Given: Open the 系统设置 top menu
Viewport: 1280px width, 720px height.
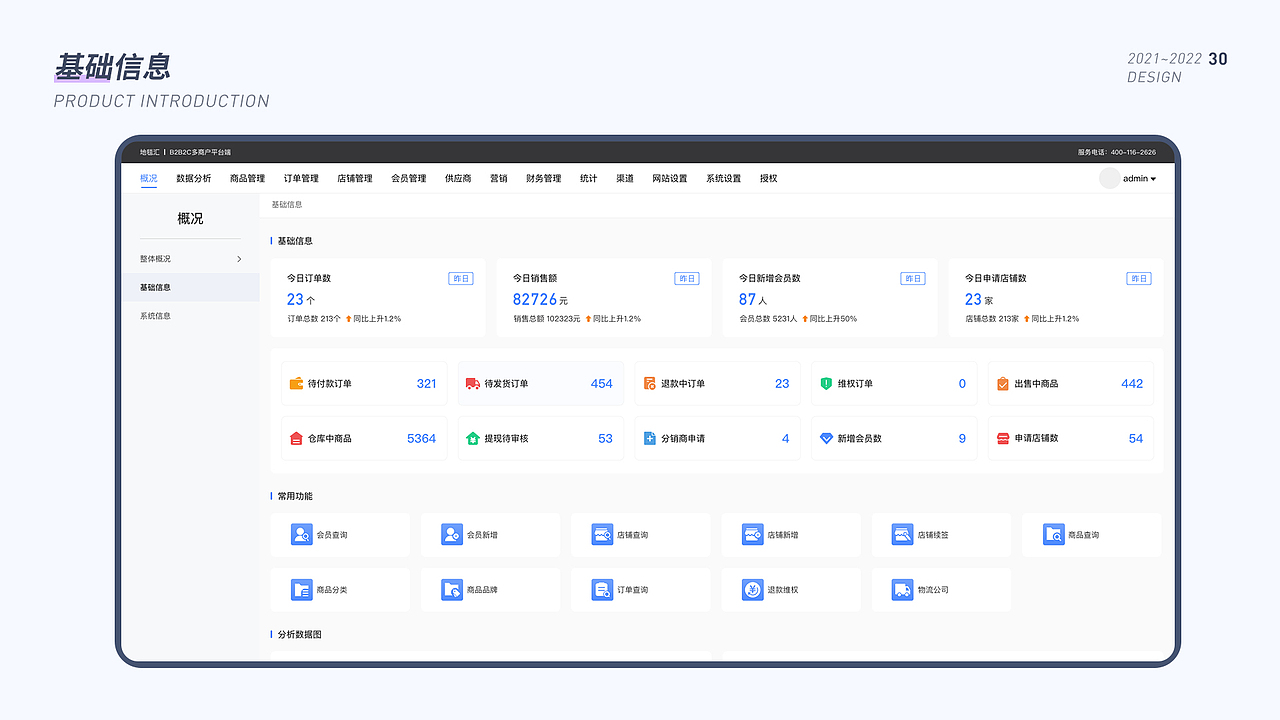Looking at the screenshot, I should tap(724, 179).
